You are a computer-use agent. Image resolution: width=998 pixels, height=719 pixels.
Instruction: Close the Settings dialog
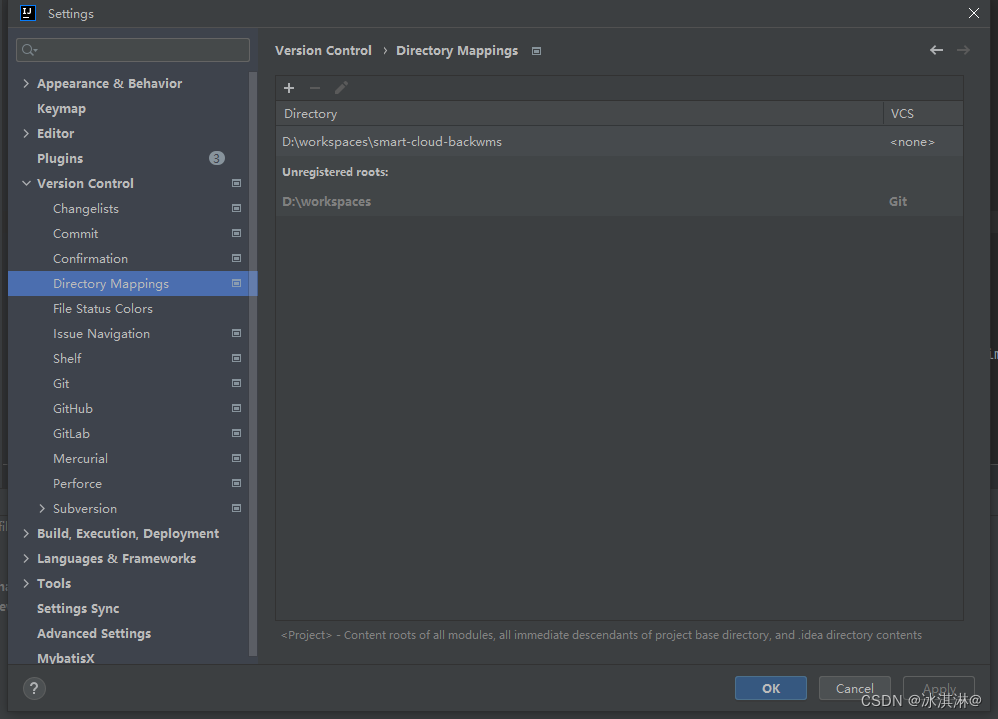[973, 13]
